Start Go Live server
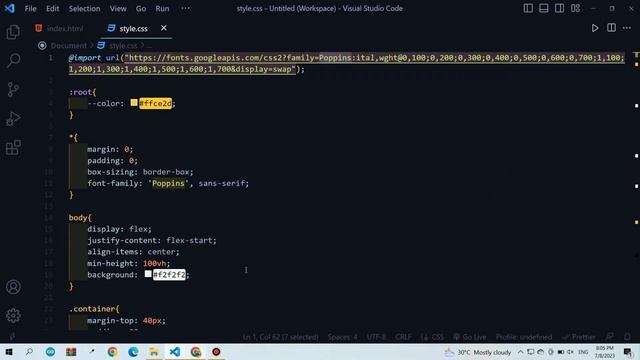The width and height of the screenshot is (640, 360). tap(470, 337)
